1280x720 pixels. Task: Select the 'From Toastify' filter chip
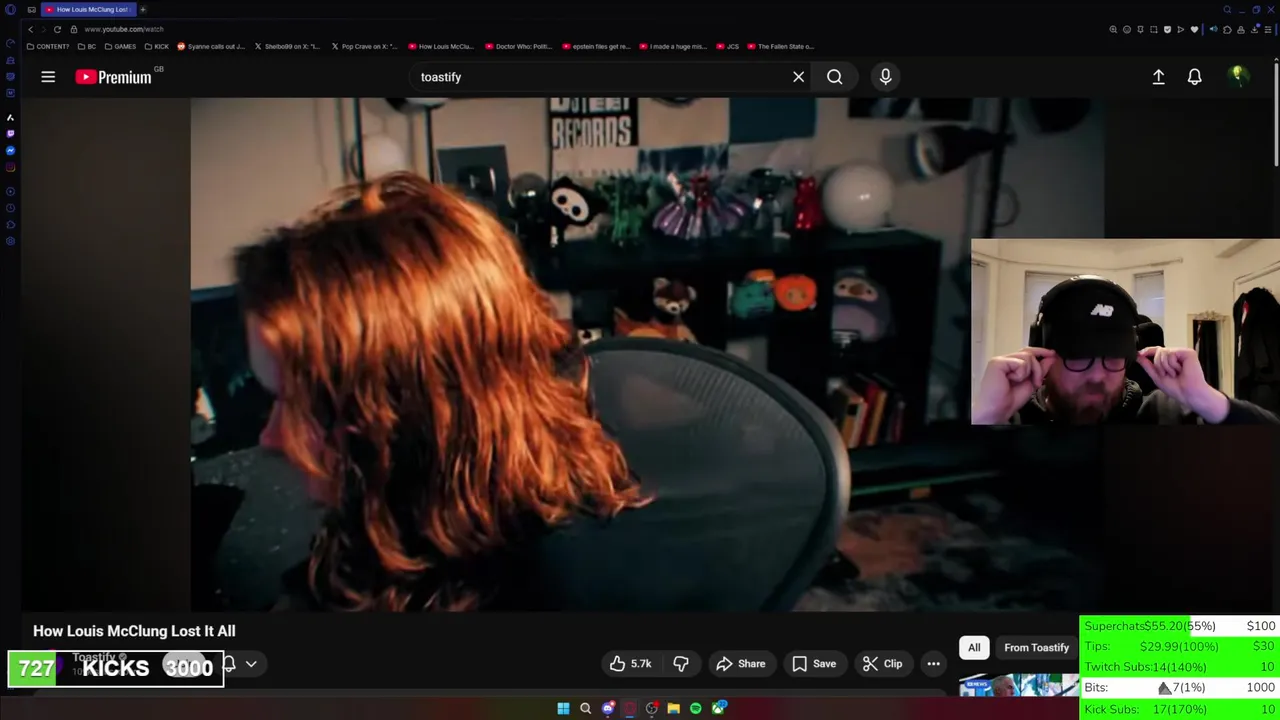(1036, 648)
